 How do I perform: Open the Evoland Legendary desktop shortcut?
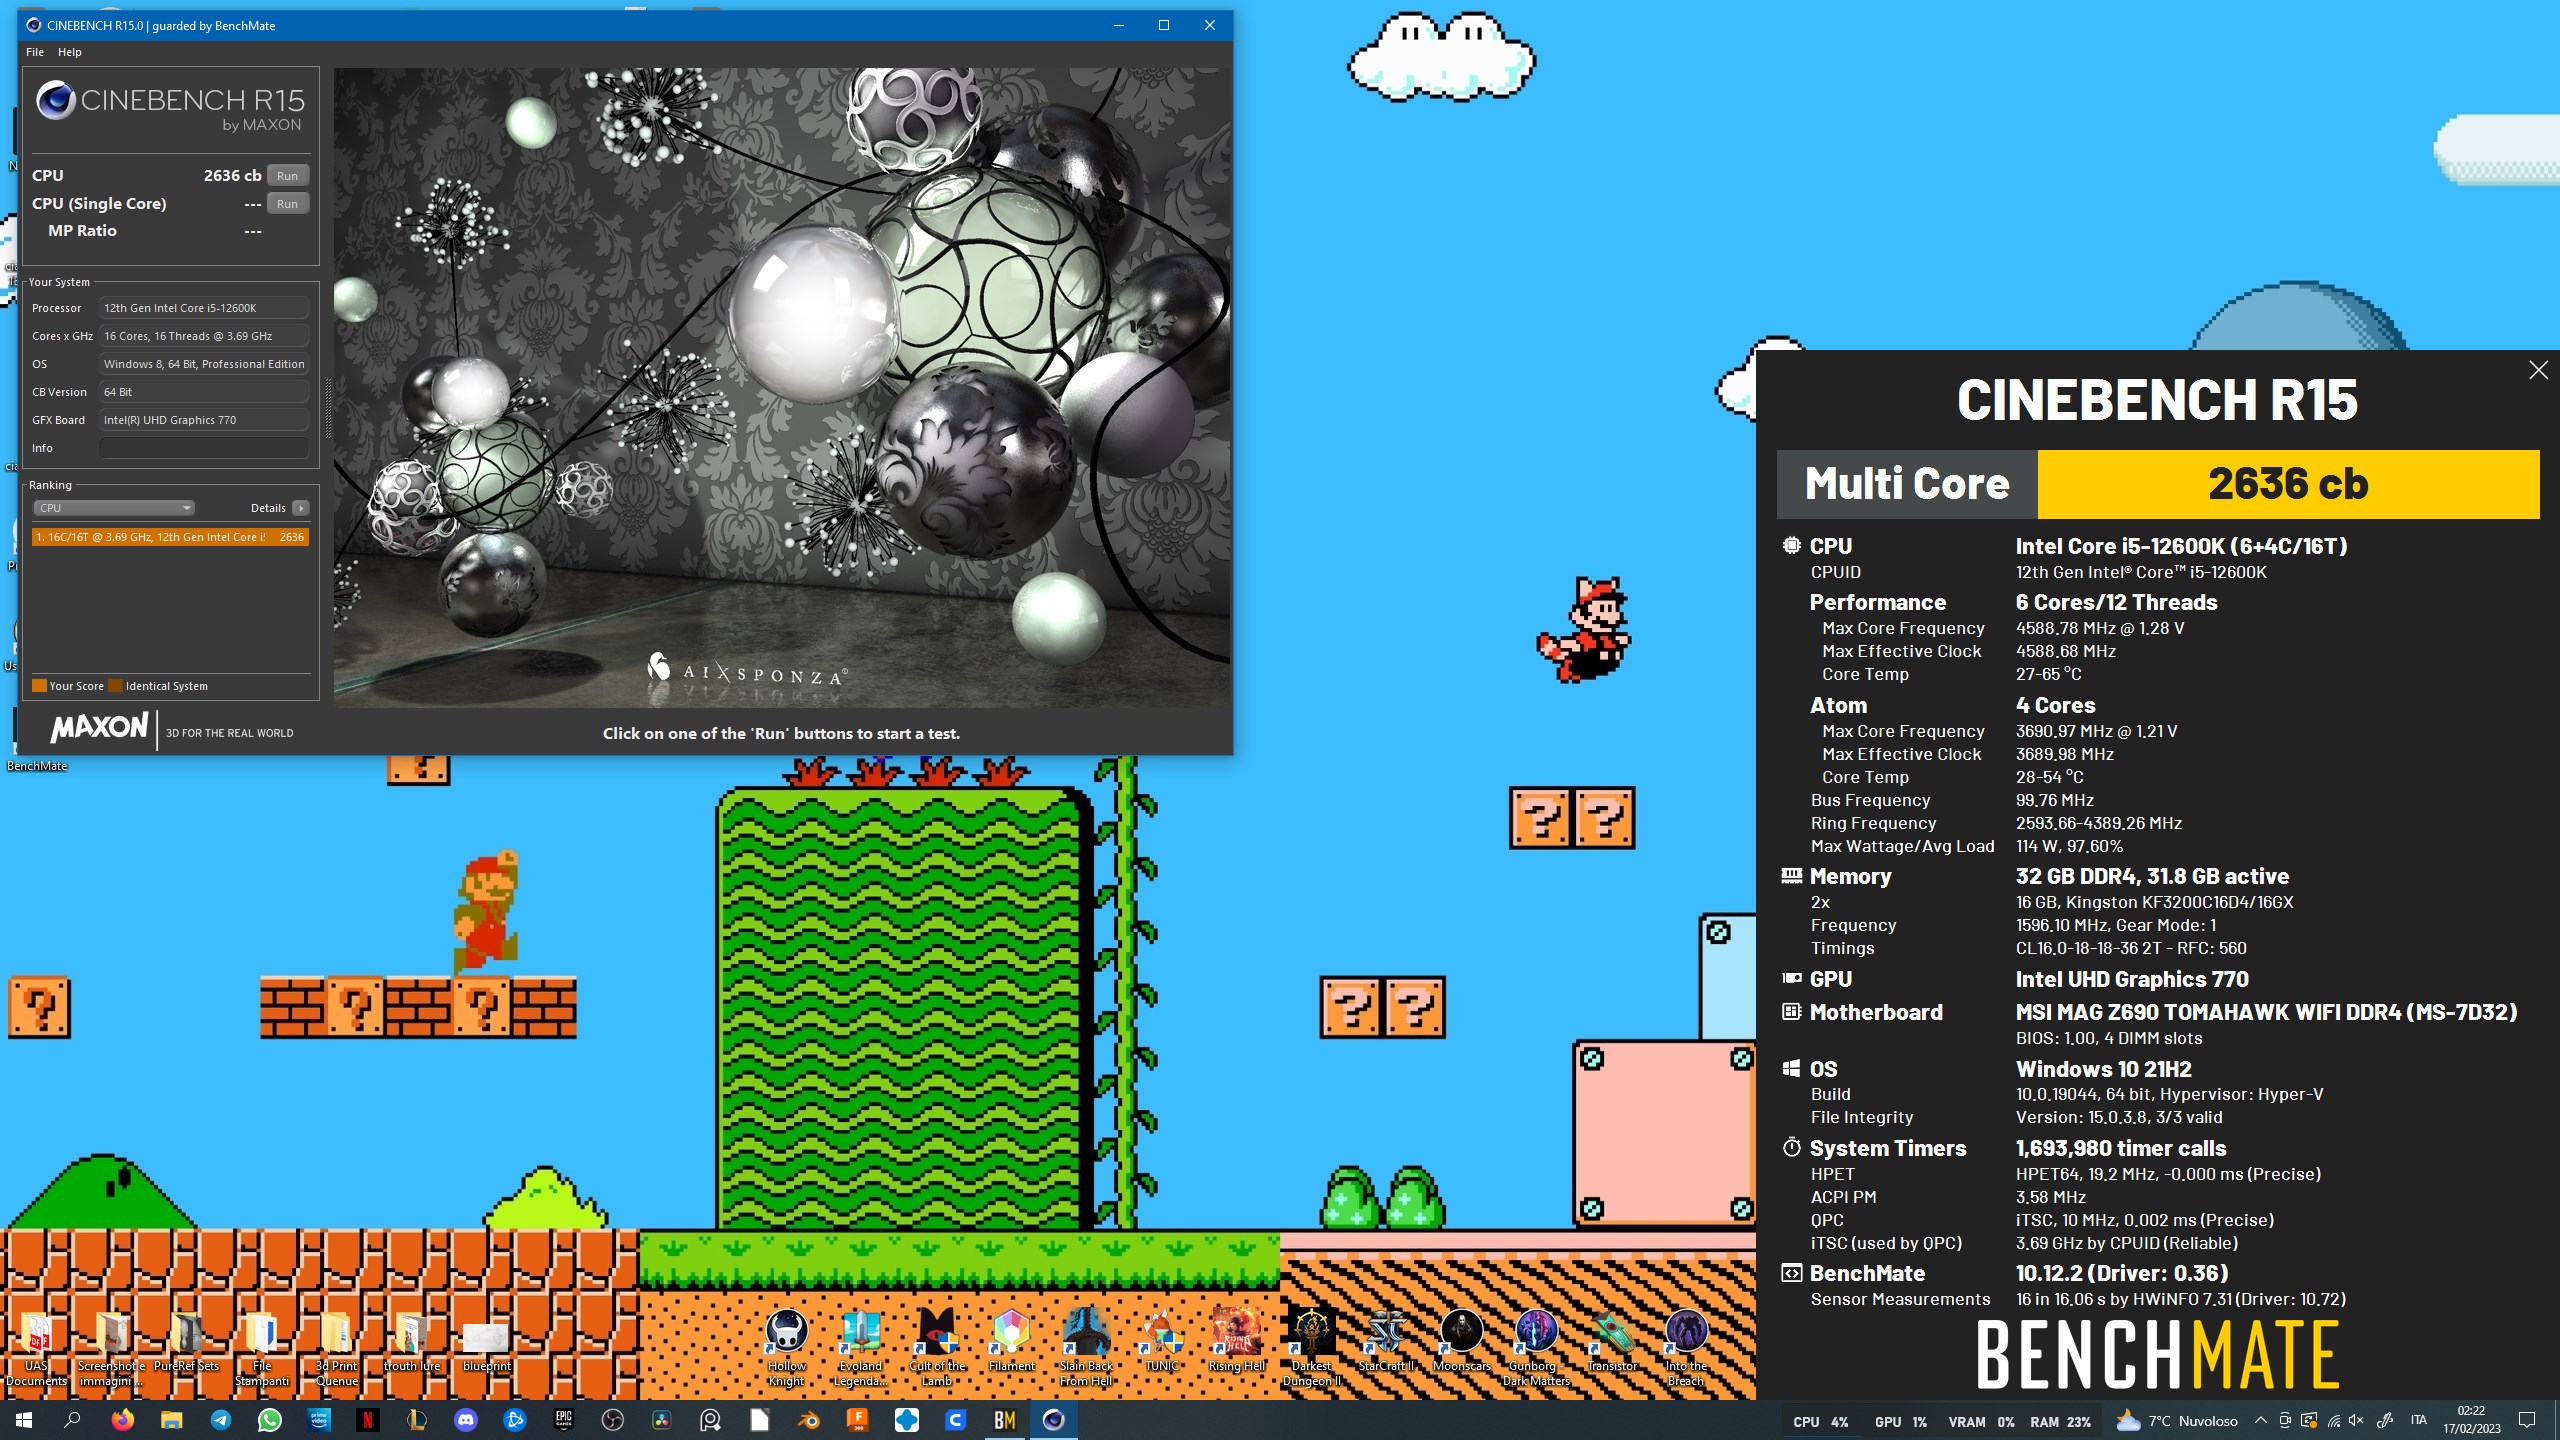coord(861,1348)
